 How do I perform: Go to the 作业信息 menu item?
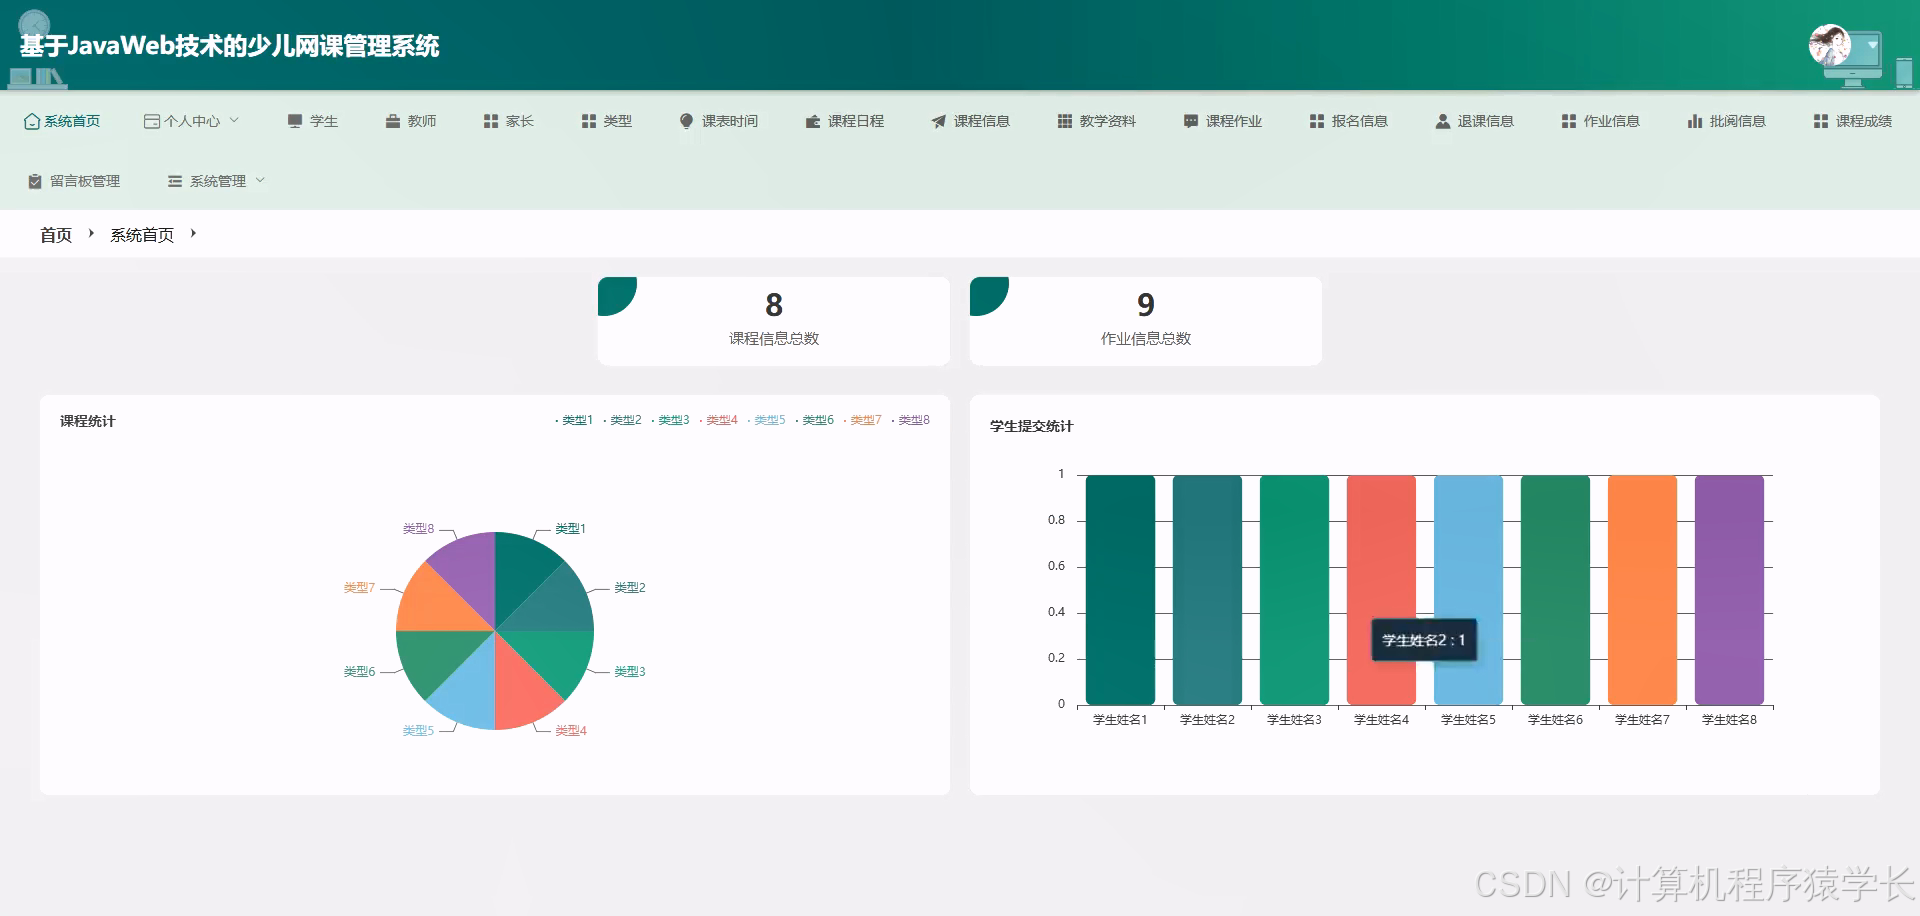pos(1601,121)
